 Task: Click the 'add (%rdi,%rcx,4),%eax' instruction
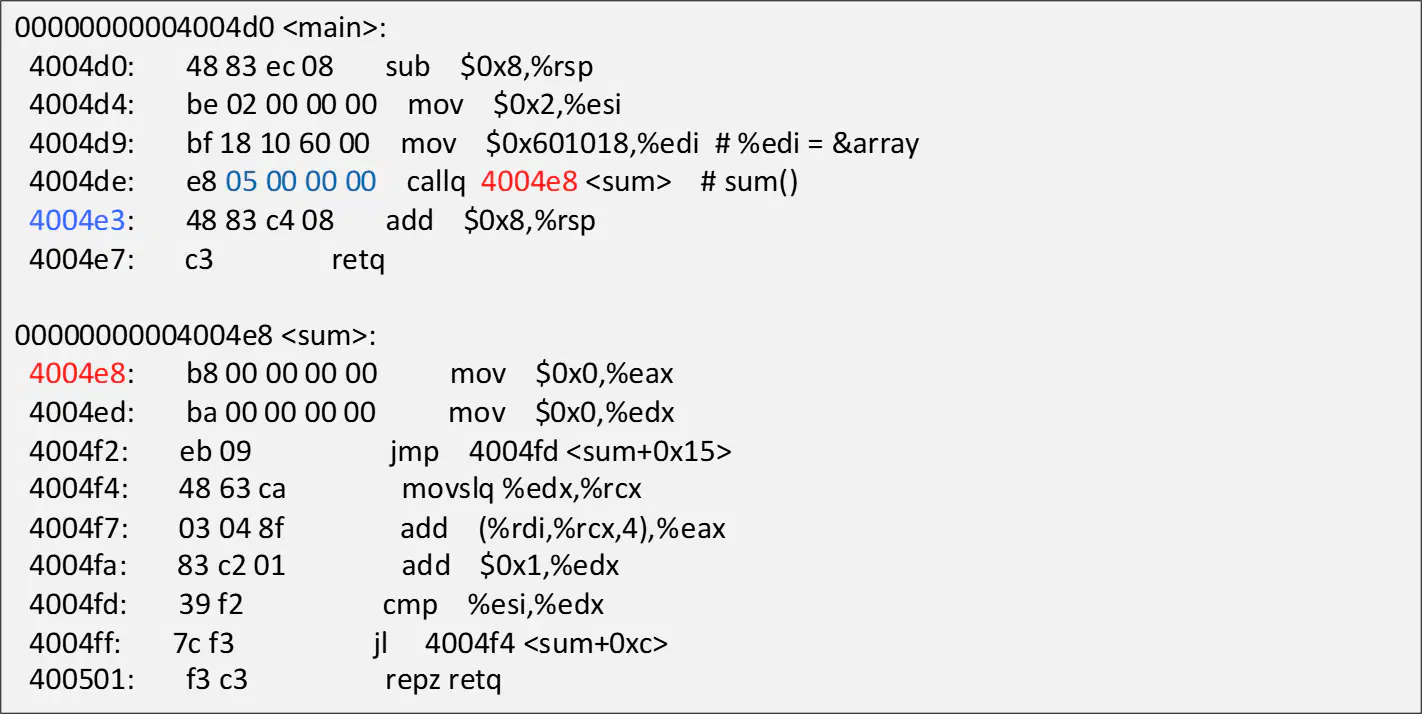point(563,528)
